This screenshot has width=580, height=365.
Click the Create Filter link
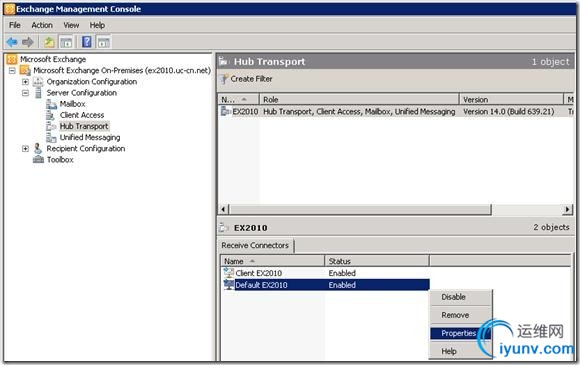pos(251,79)
